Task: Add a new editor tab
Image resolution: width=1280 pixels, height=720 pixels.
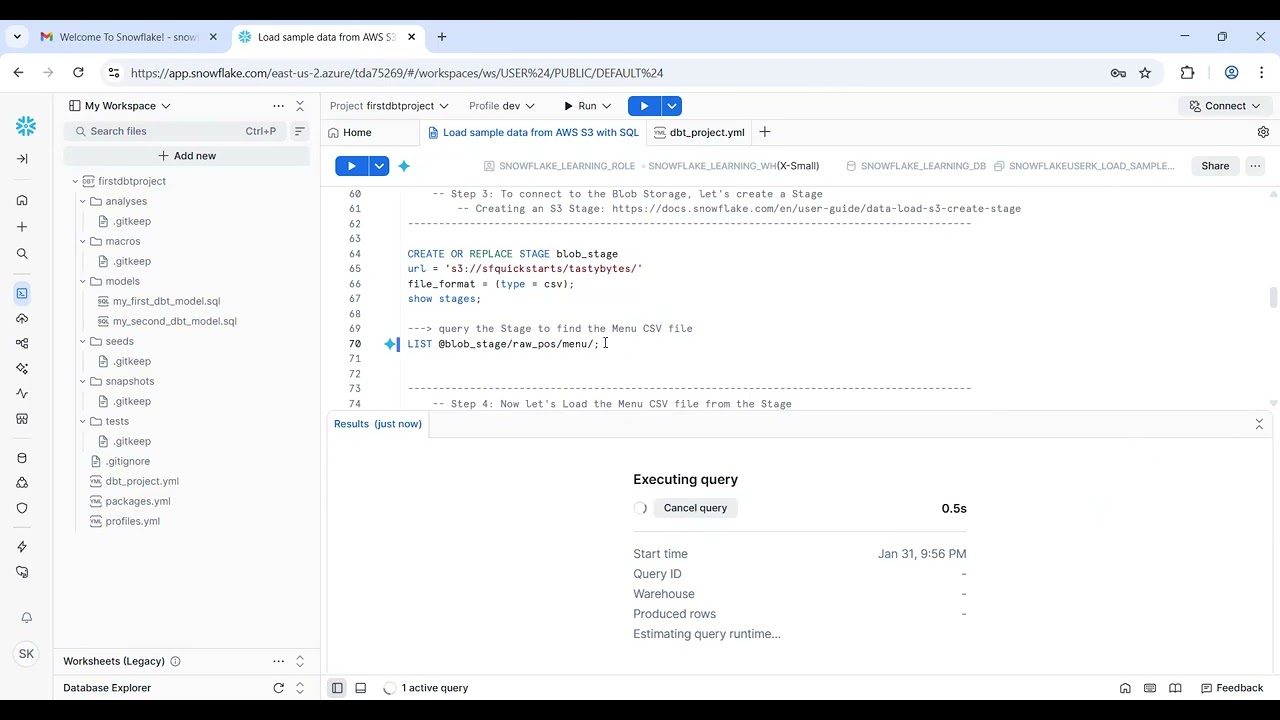Action: (764, 132)
